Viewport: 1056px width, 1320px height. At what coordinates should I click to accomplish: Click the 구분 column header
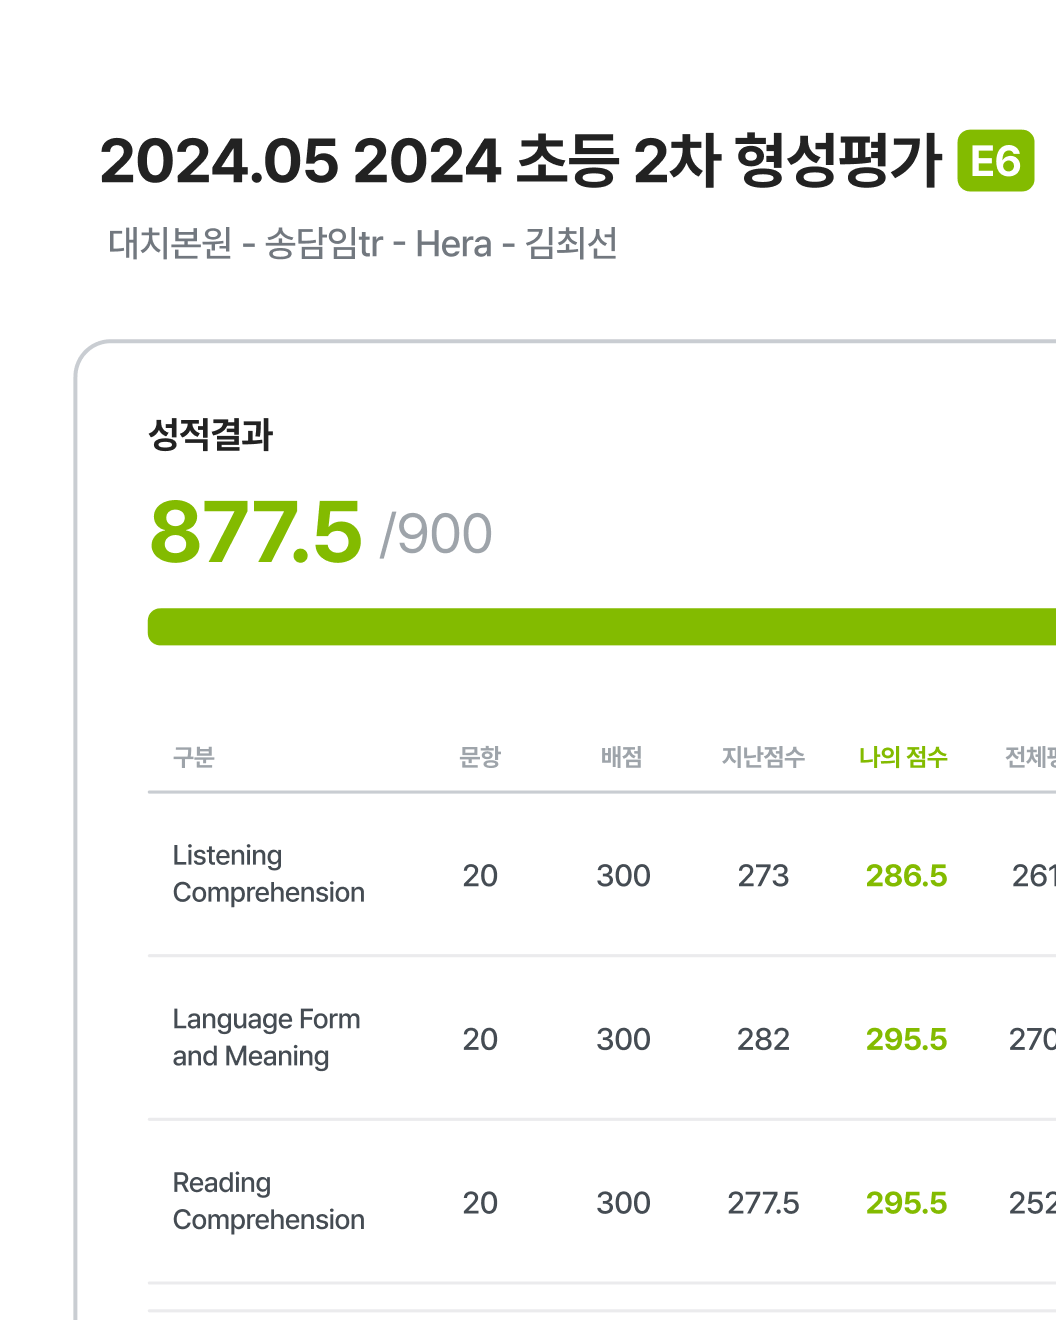194,757
